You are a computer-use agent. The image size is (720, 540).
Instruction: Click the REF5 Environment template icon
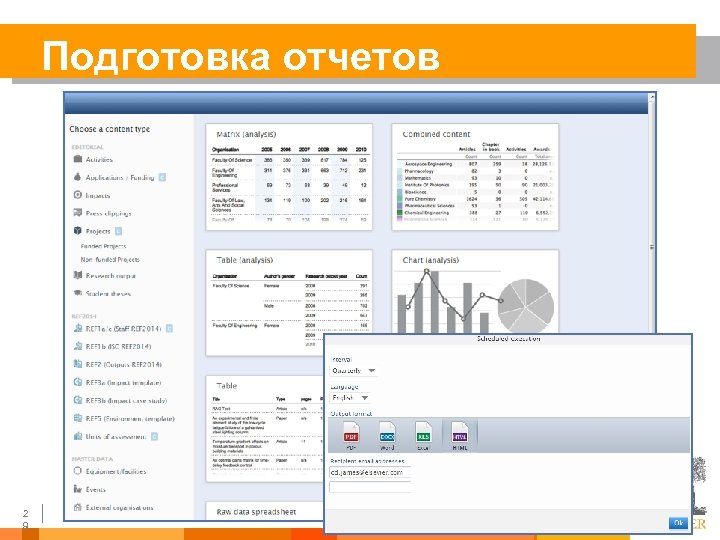click(x=78, y=418)
